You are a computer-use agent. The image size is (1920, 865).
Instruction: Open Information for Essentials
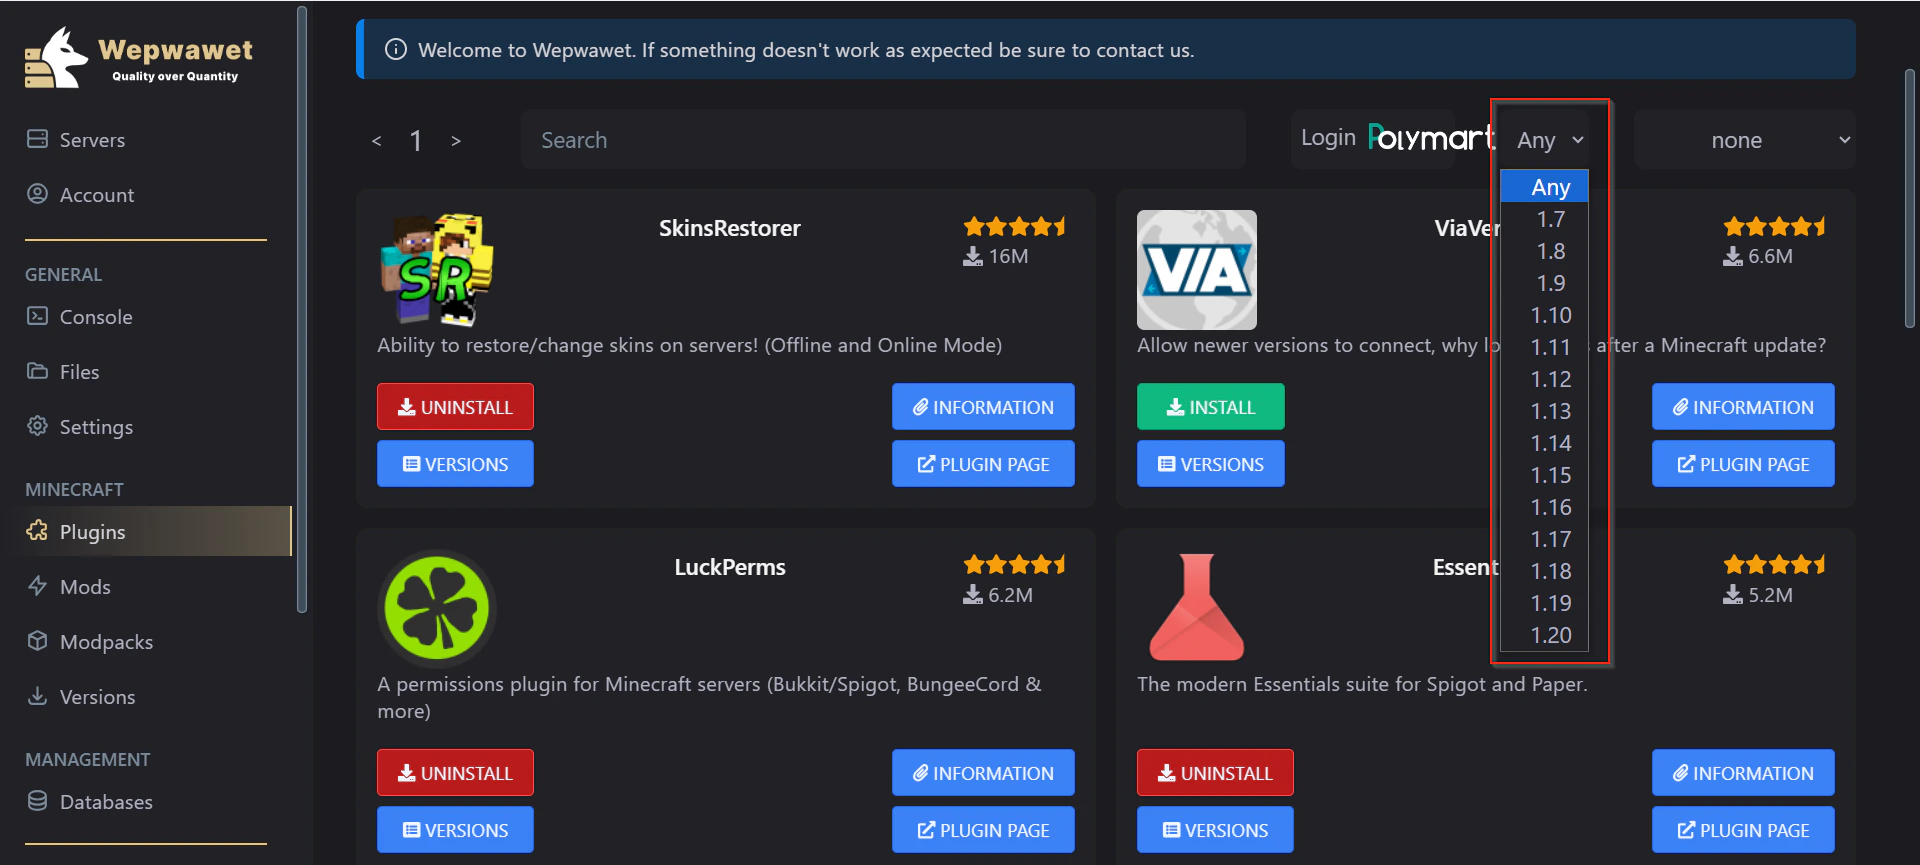tap(1743, 773)
